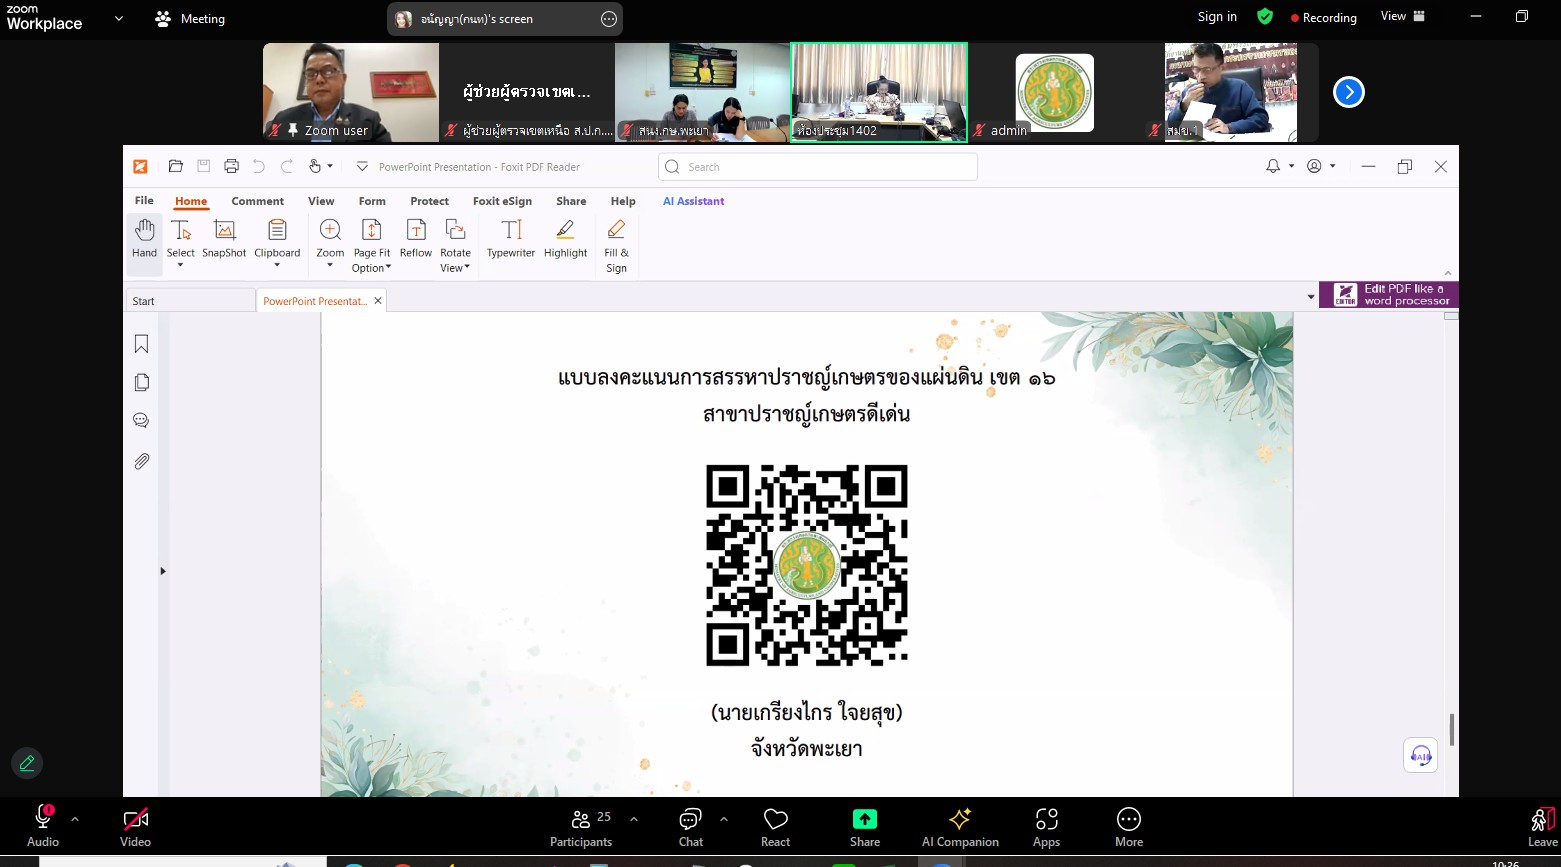Open Zoom Apps

1047,827
